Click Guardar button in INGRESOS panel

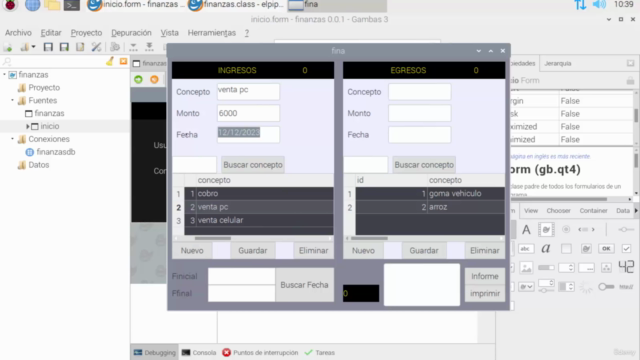253,251
